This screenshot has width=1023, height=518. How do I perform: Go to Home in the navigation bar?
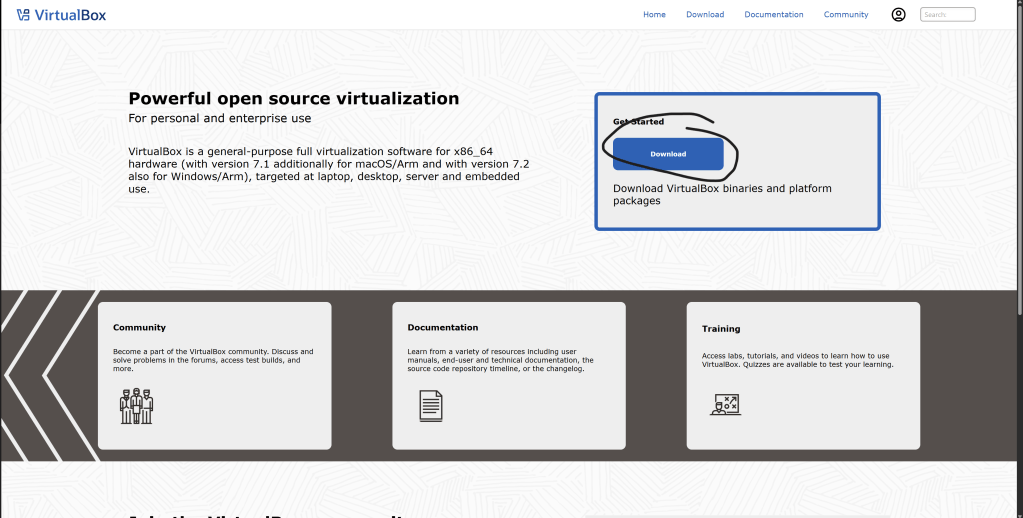(x=654, y=15)
